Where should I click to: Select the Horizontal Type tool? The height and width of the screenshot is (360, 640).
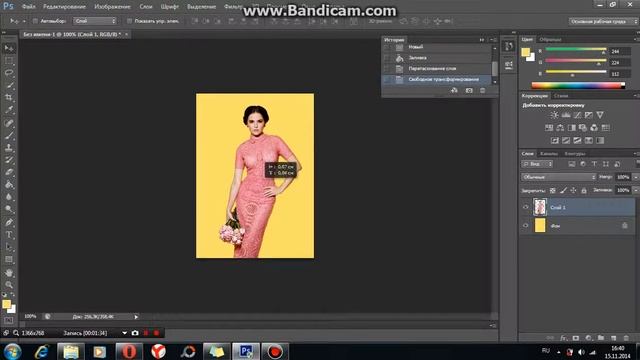coord(9,235)
